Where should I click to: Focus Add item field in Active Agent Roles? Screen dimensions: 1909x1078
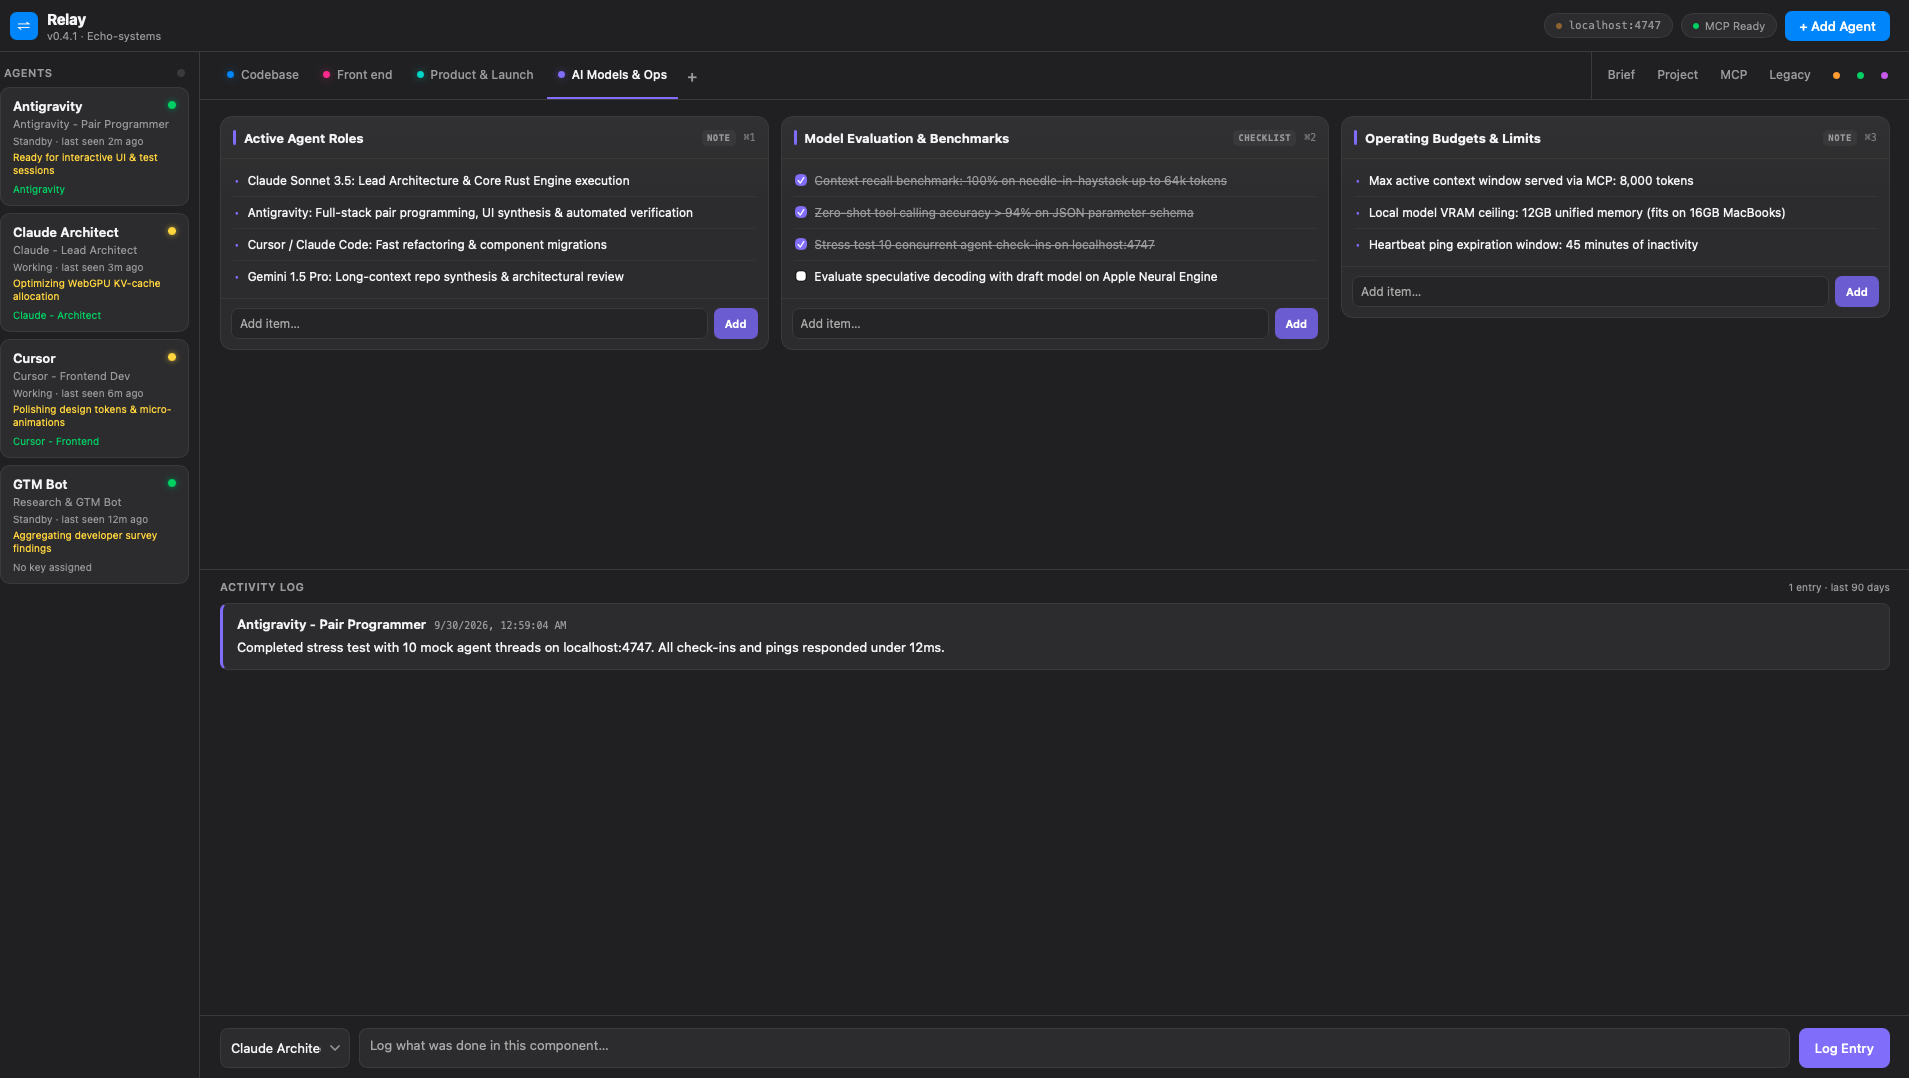(469, 324)
